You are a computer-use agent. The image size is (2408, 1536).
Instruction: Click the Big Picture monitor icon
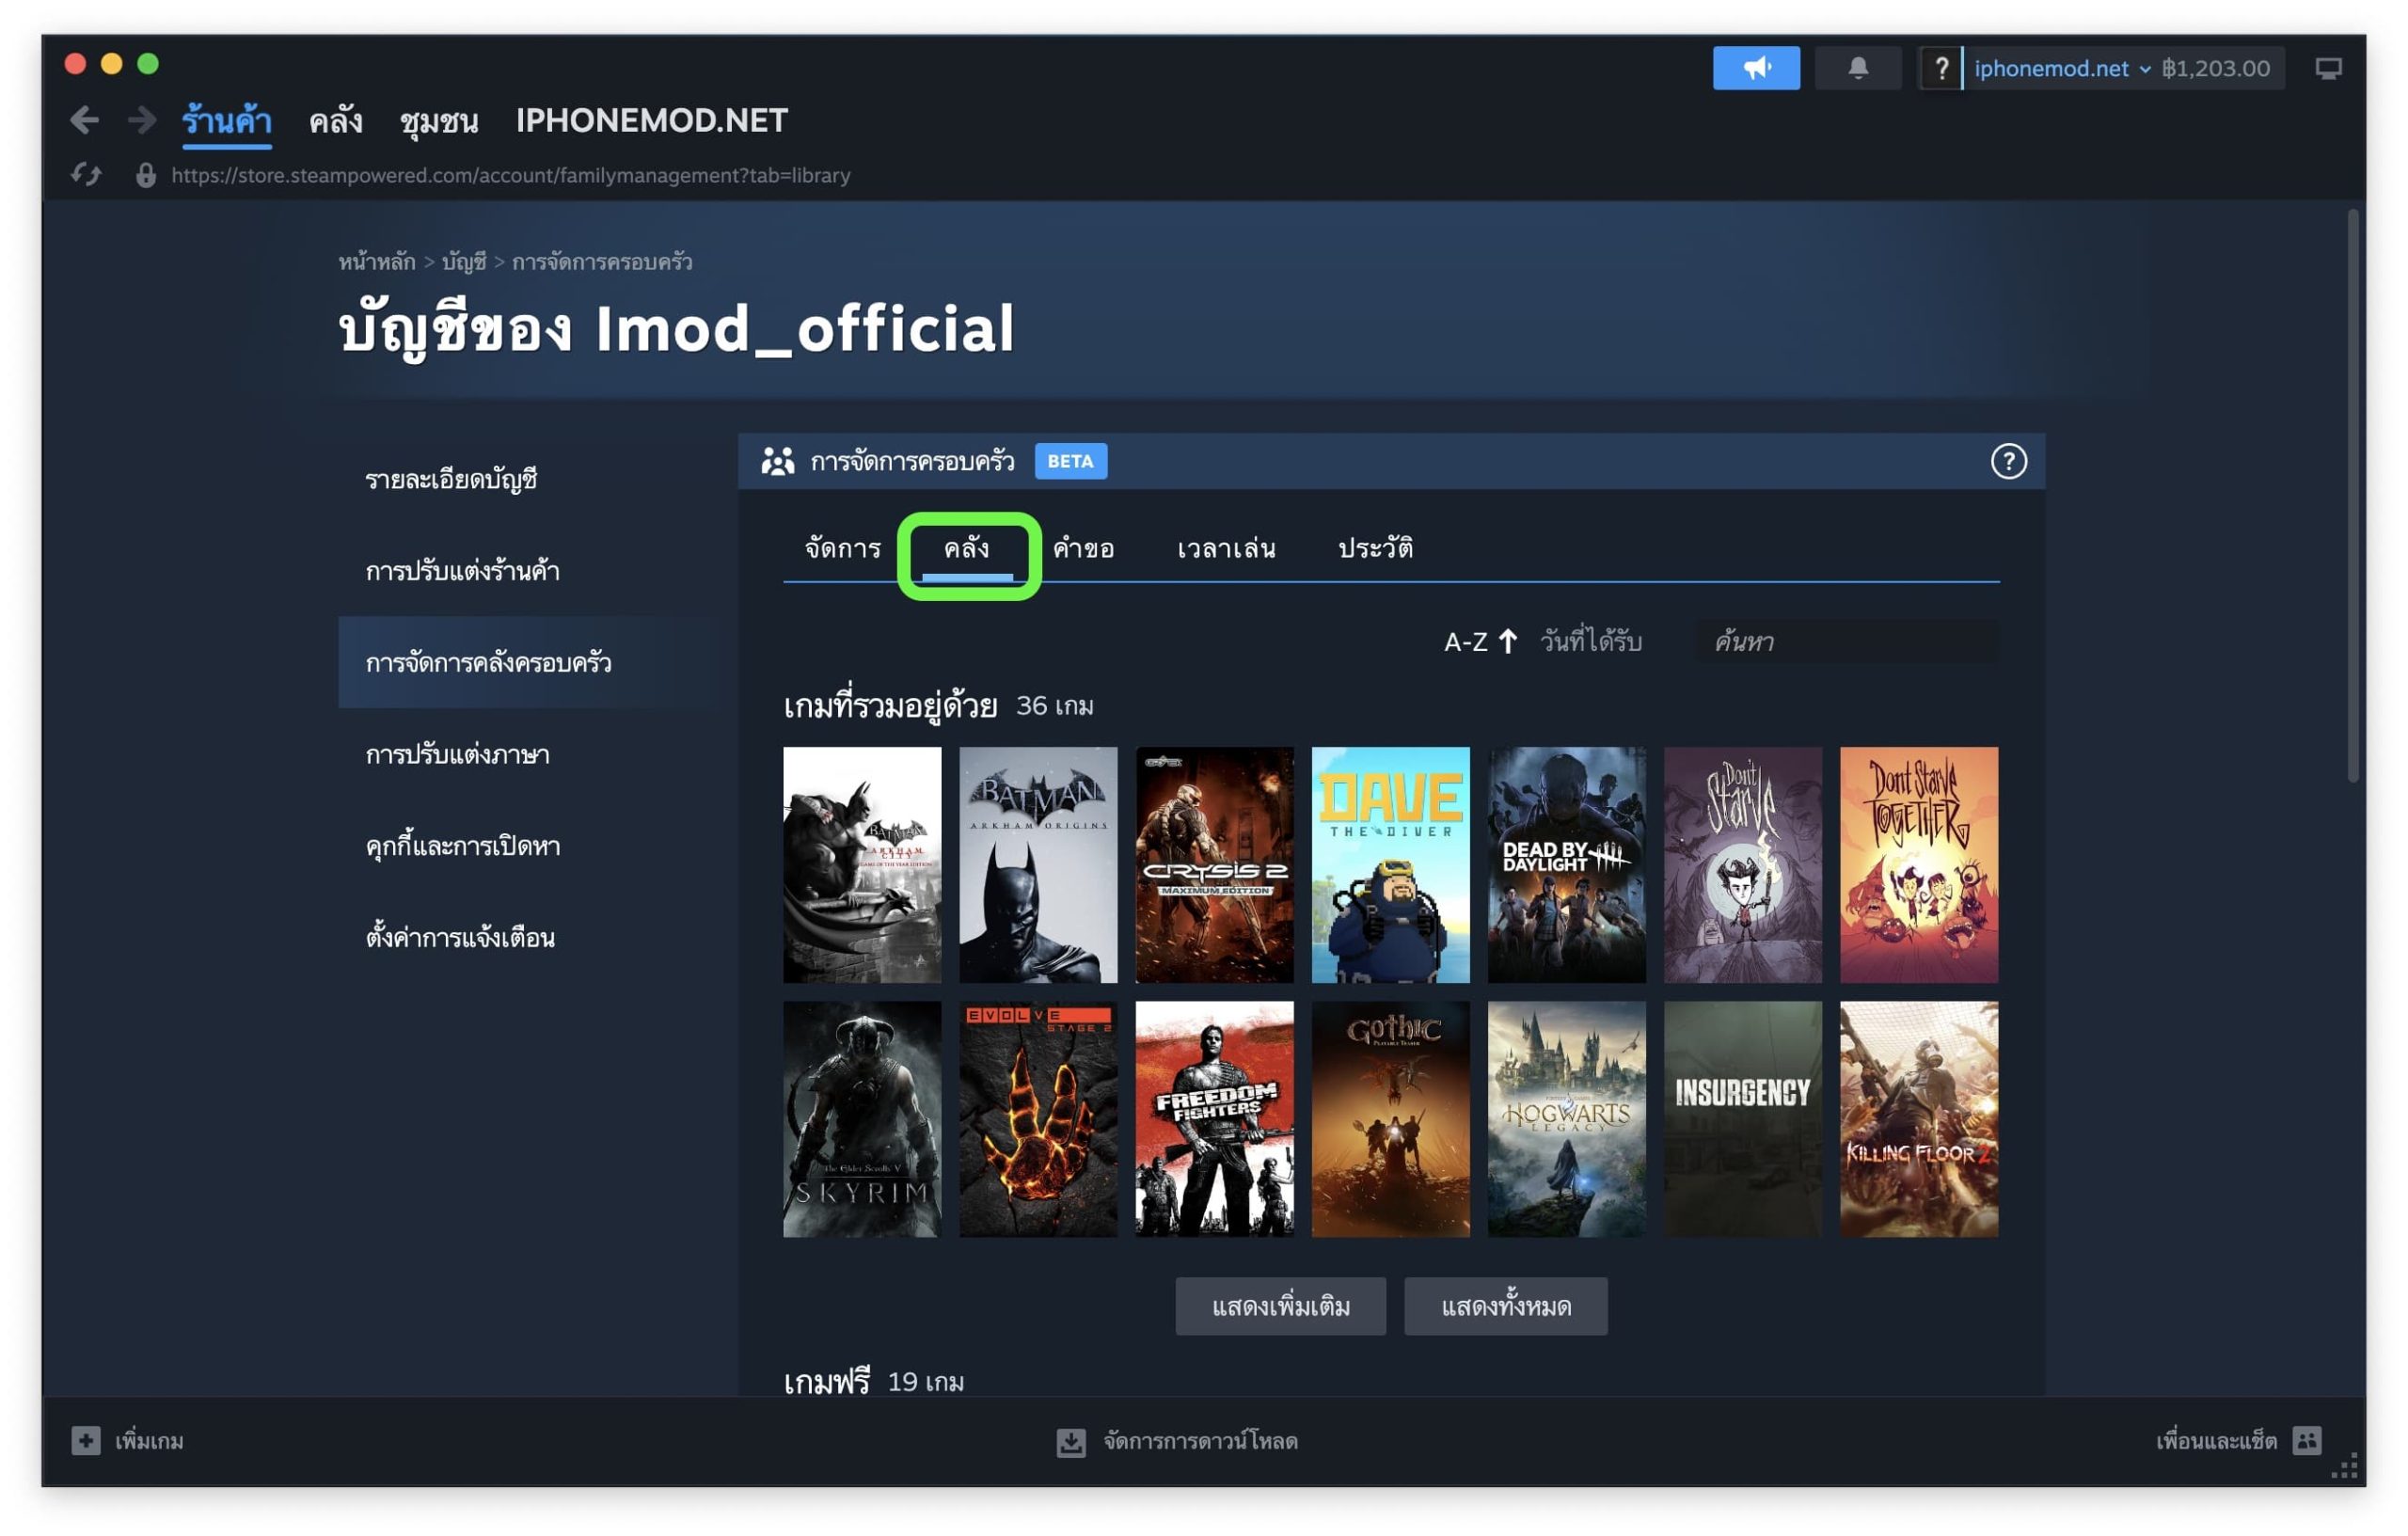tap(2327, 68)
